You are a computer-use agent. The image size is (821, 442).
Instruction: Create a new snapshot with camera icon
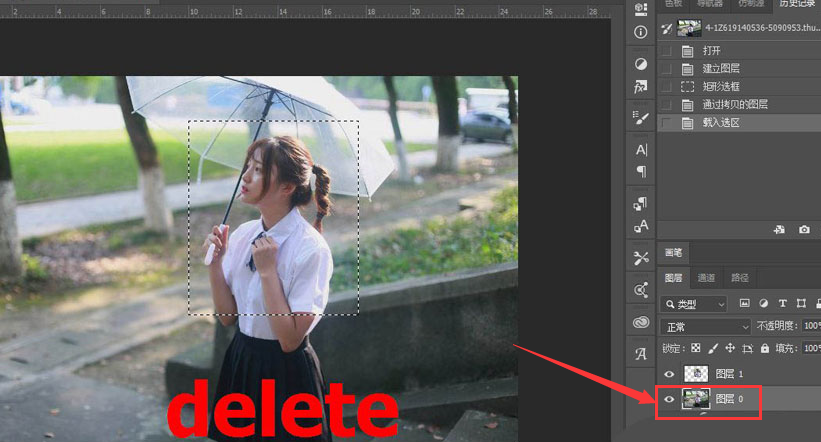click(x=804, y=229)
